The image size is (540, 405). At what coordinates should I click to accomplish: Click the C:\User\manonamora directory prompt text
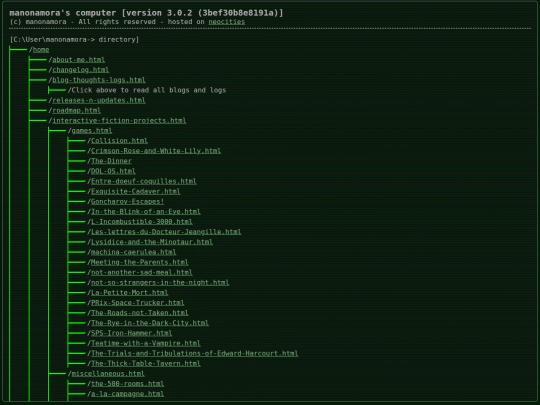pos(74,40)
